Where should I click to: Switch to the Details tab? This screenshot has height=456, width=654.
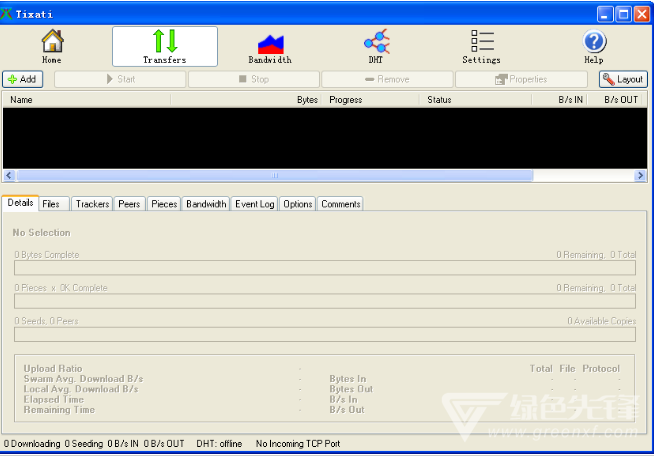(20, 203)
